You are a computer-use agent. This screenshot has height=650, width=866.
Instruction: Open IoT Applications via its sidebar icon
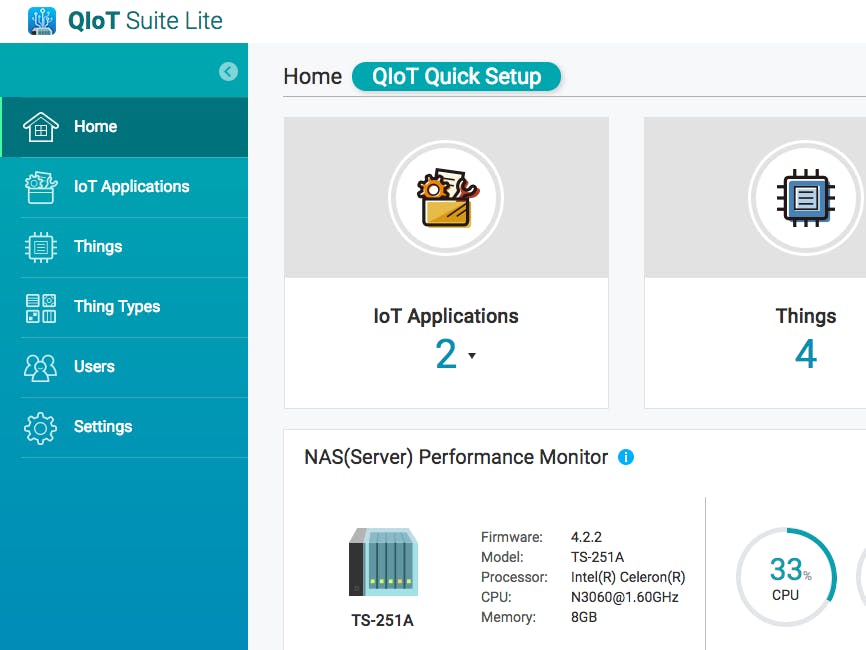40,186
